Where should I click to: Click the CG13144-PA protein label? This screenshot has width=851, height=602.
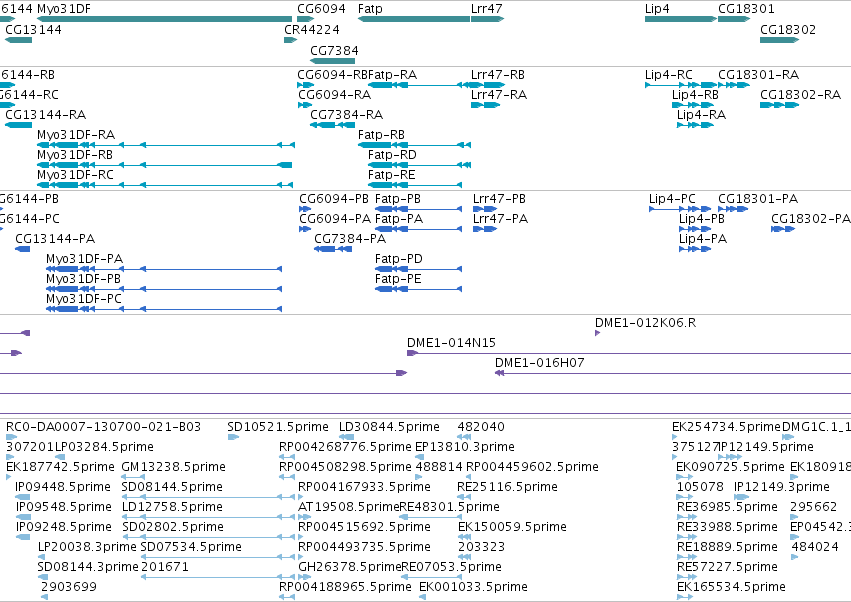(55, 239)
